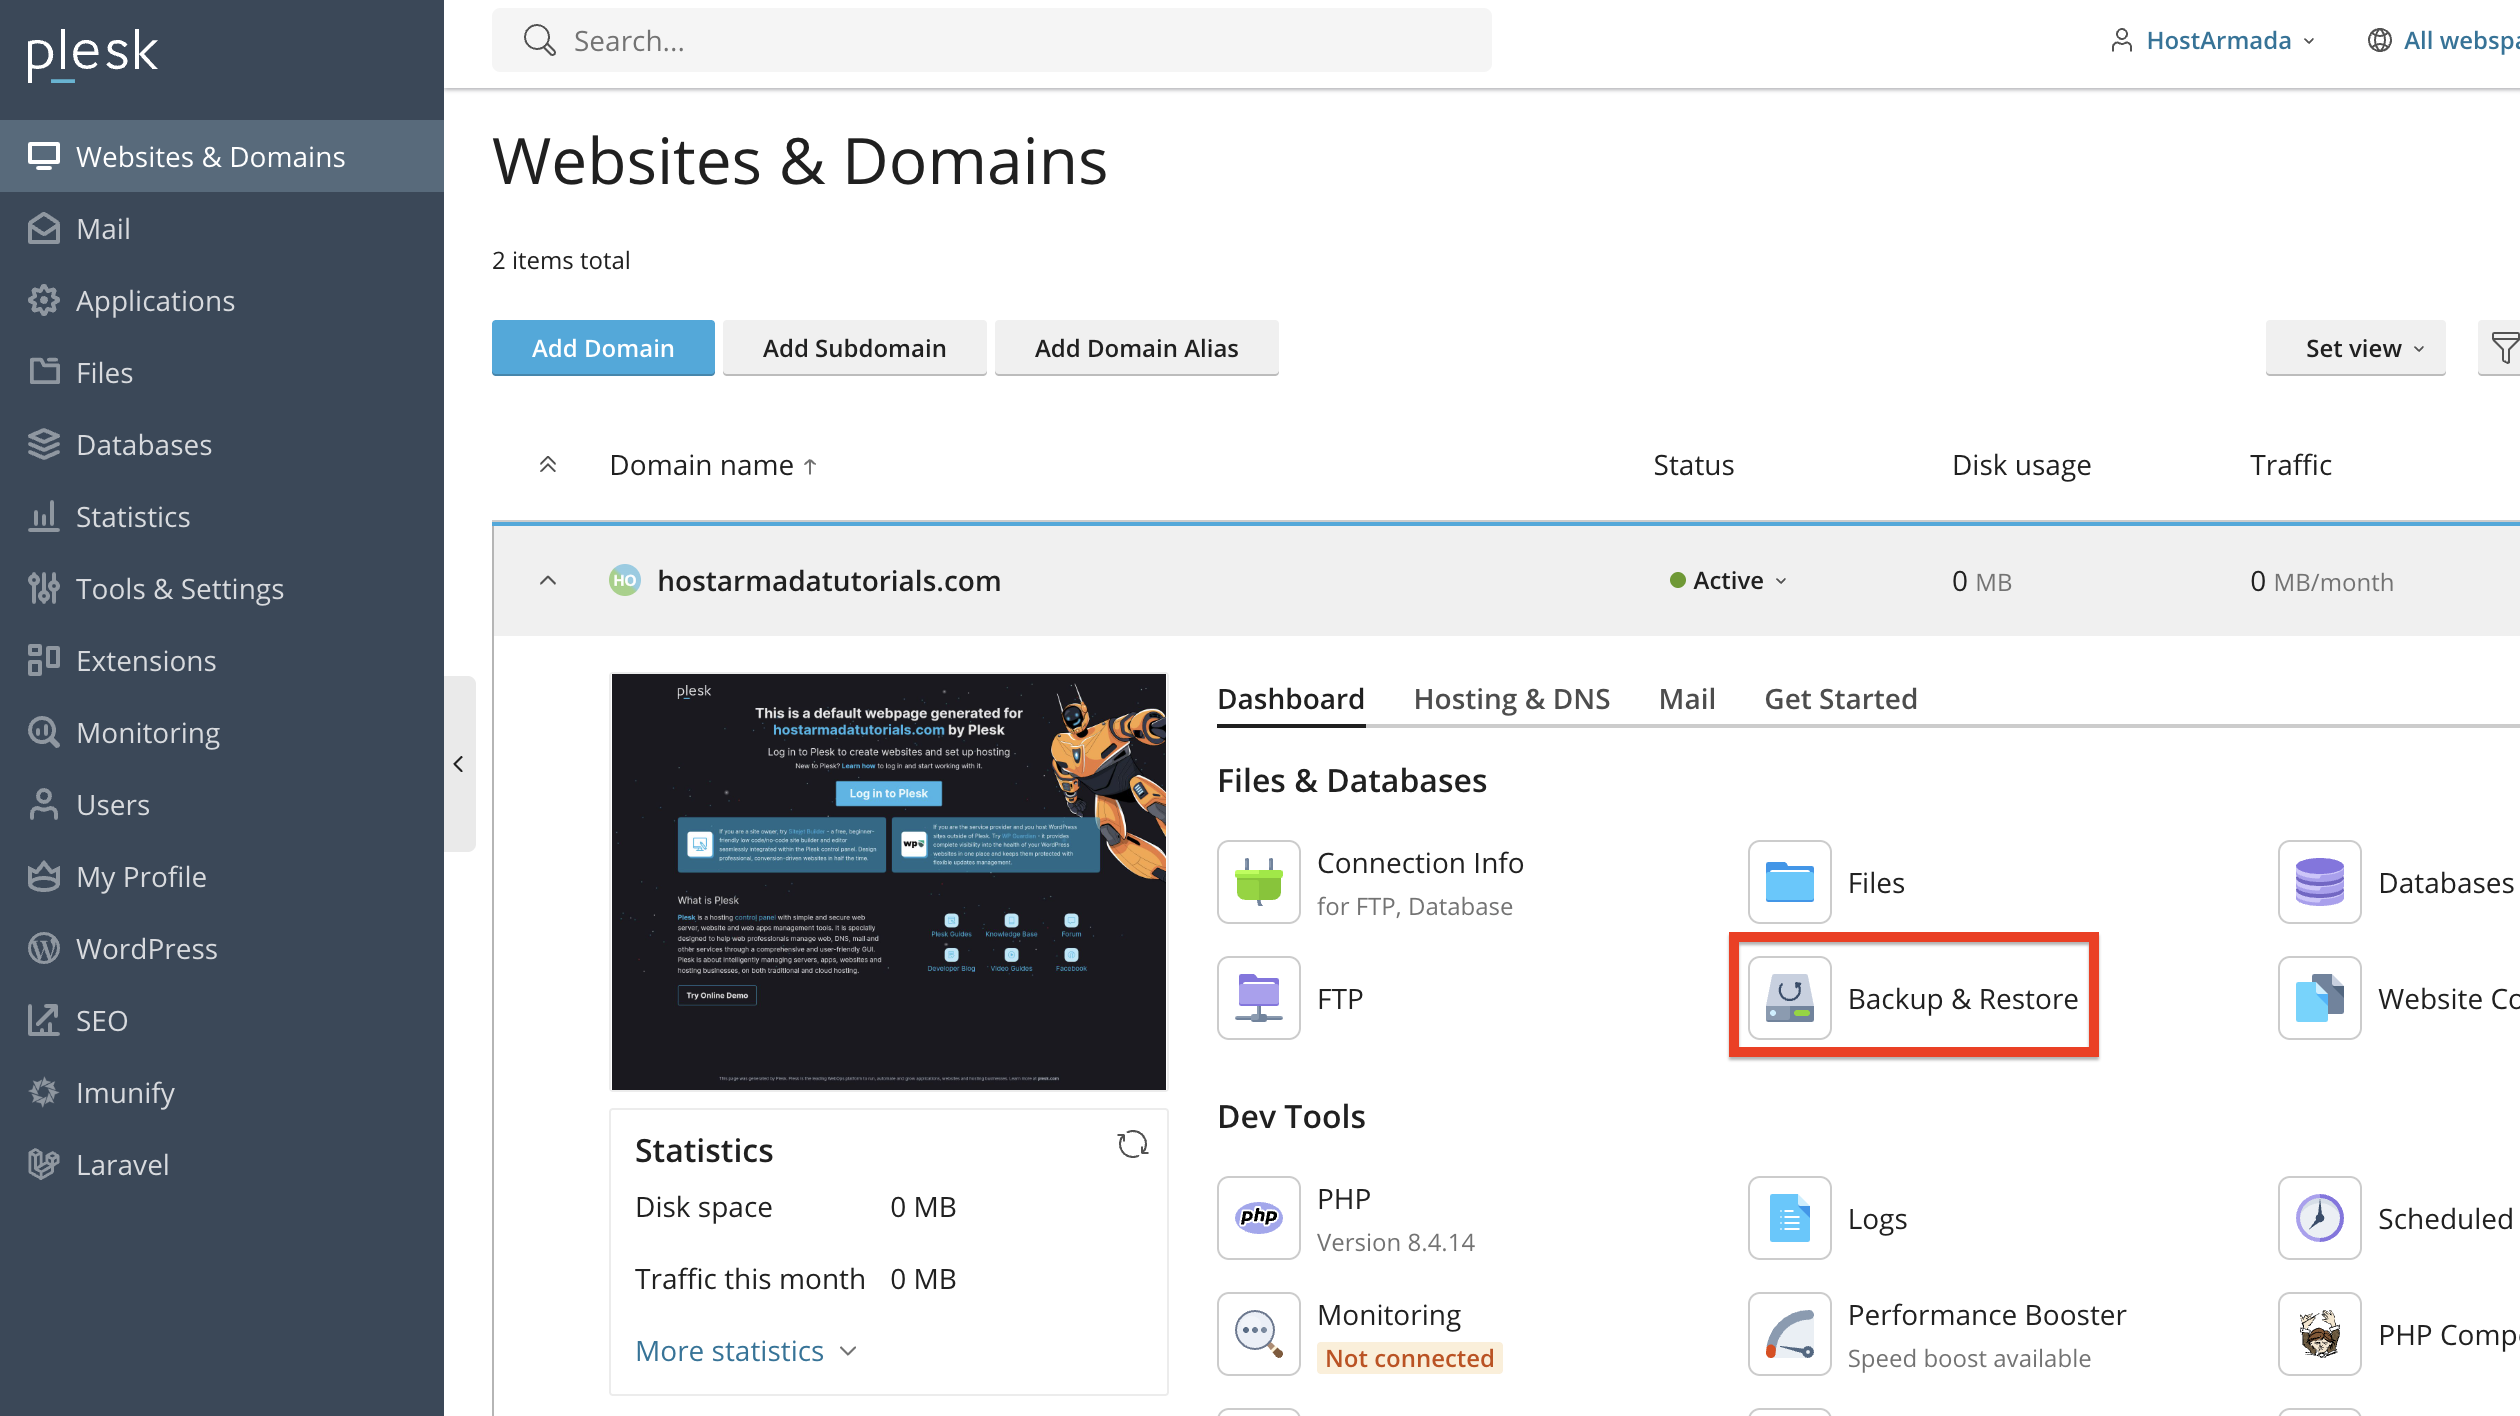Open Websites & Domains in sidebar
The image size is (2520, 1416).
[x=222, y=156]
